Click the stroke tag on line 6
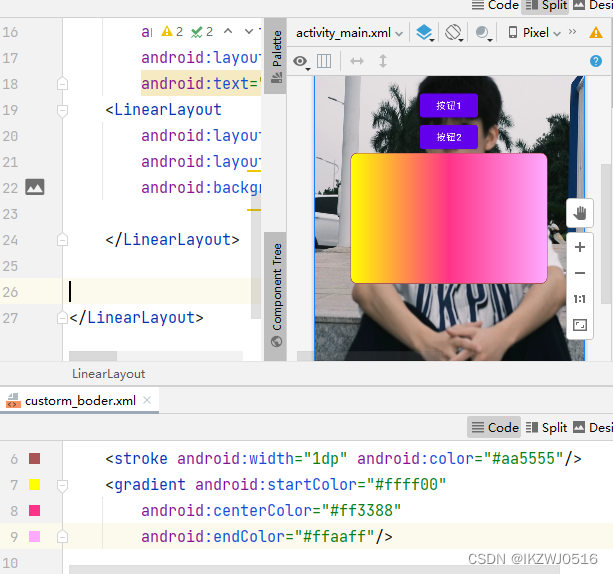 pyautogui.click(x=136, y=459)
